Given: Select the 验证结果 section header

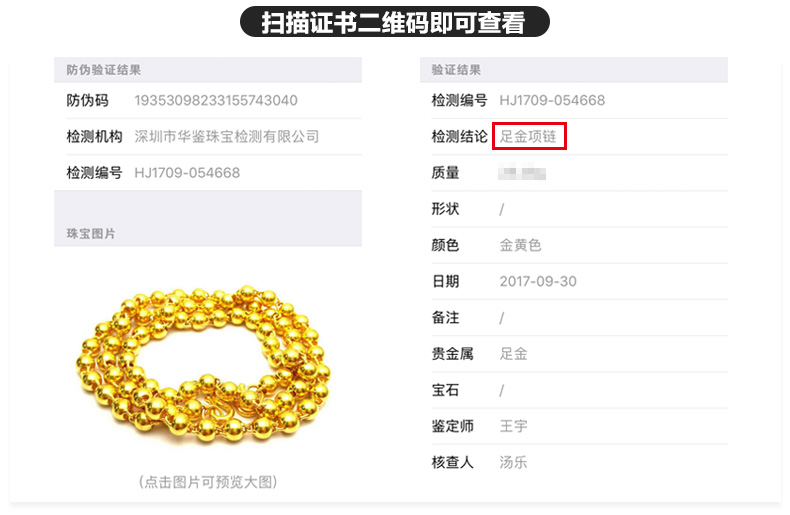Looking at the screenshot, I should [x=574, y=70].
